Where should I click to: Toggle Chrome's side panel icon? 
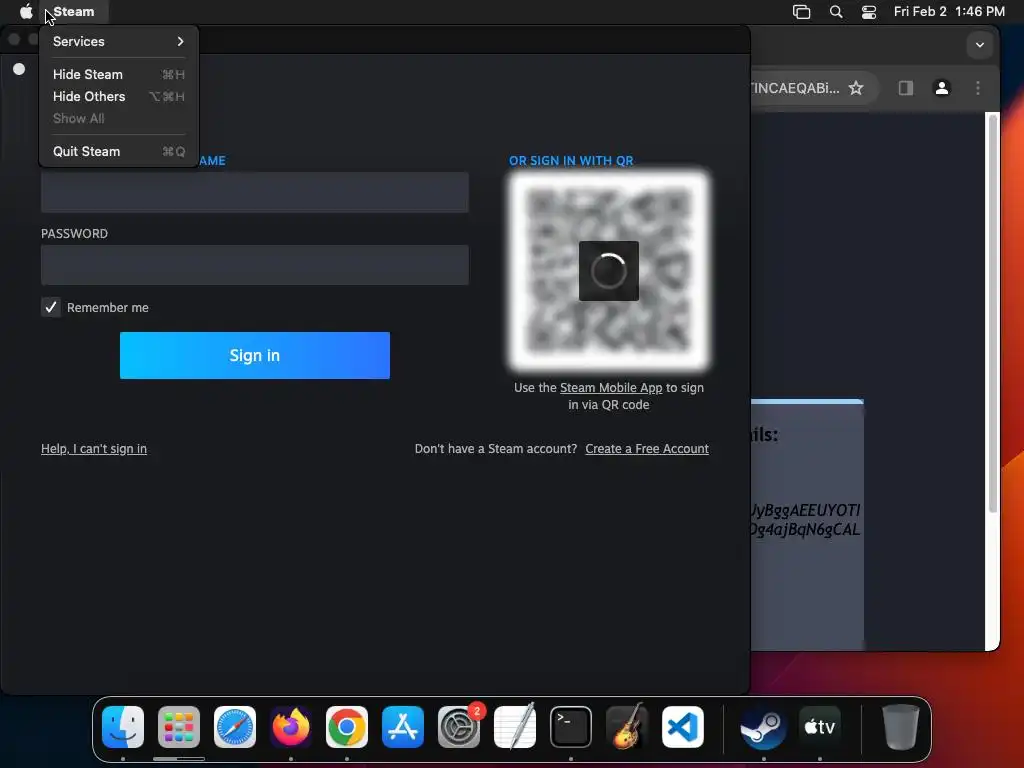(906, 88)
